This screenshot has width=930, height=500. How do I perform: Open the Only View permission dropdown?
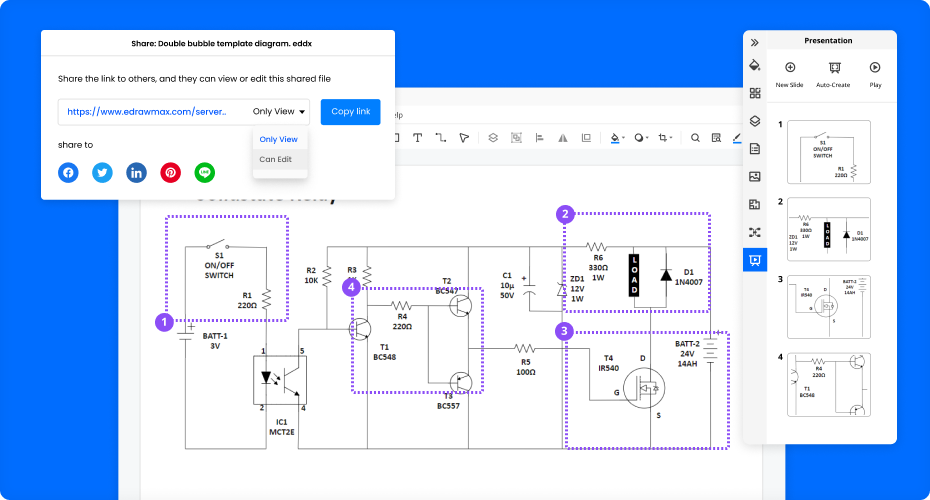pyautogui.click(x=280, y=112)
